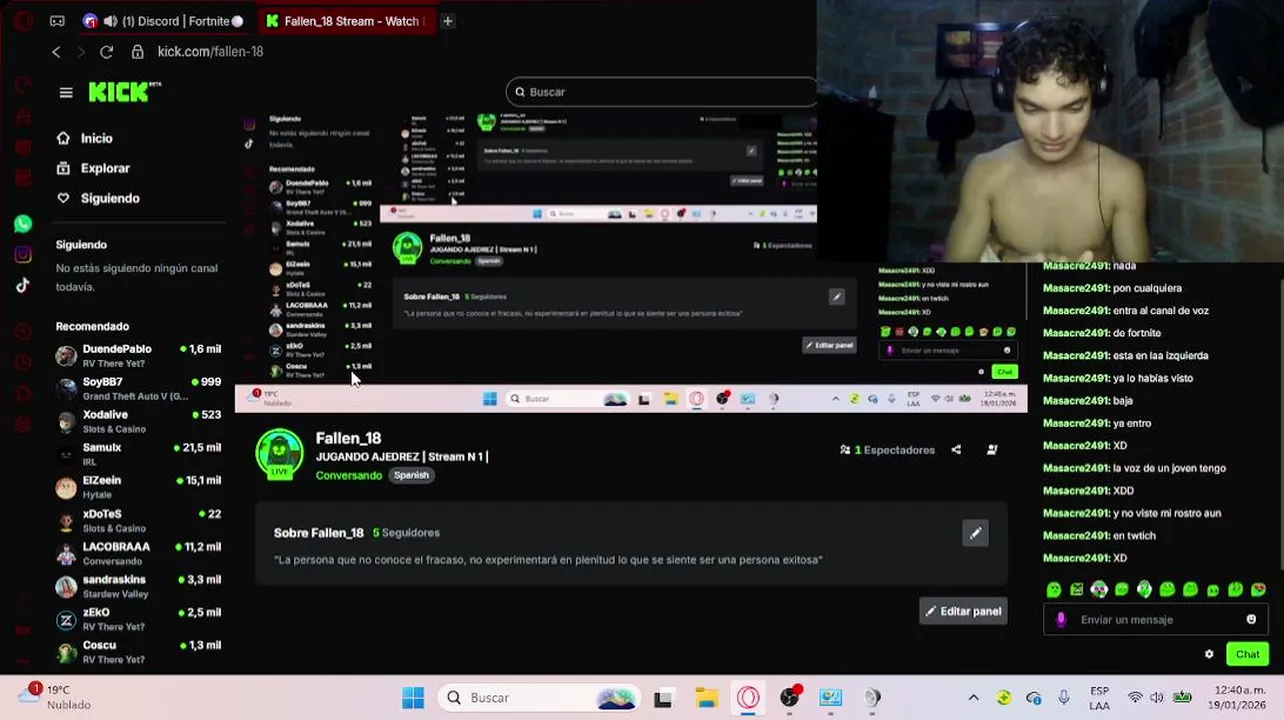Open recommended channel sandraskins
Screen dimensions: 1284x720
coord(139,587)
